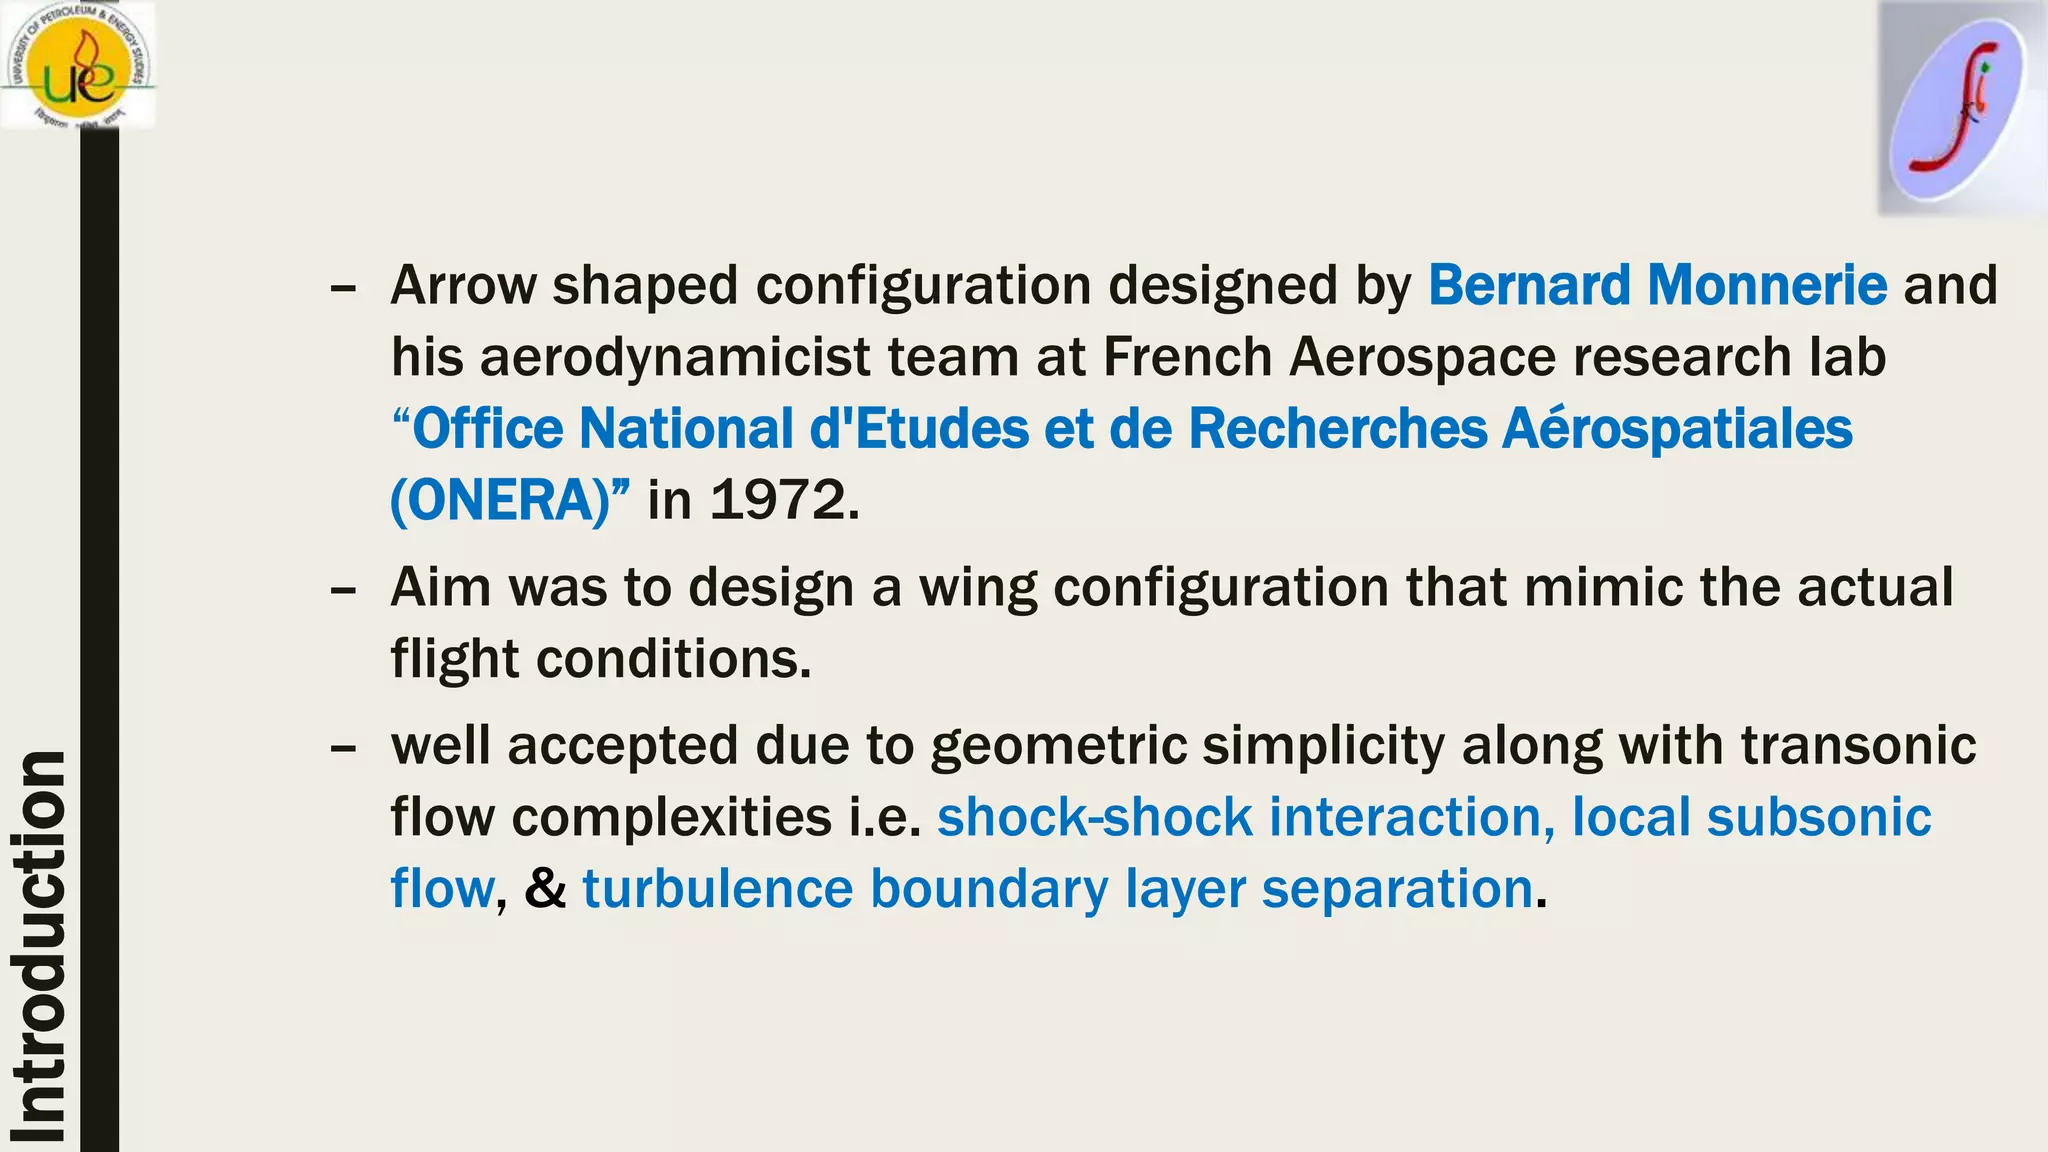Click the UPES university logo

78,66
